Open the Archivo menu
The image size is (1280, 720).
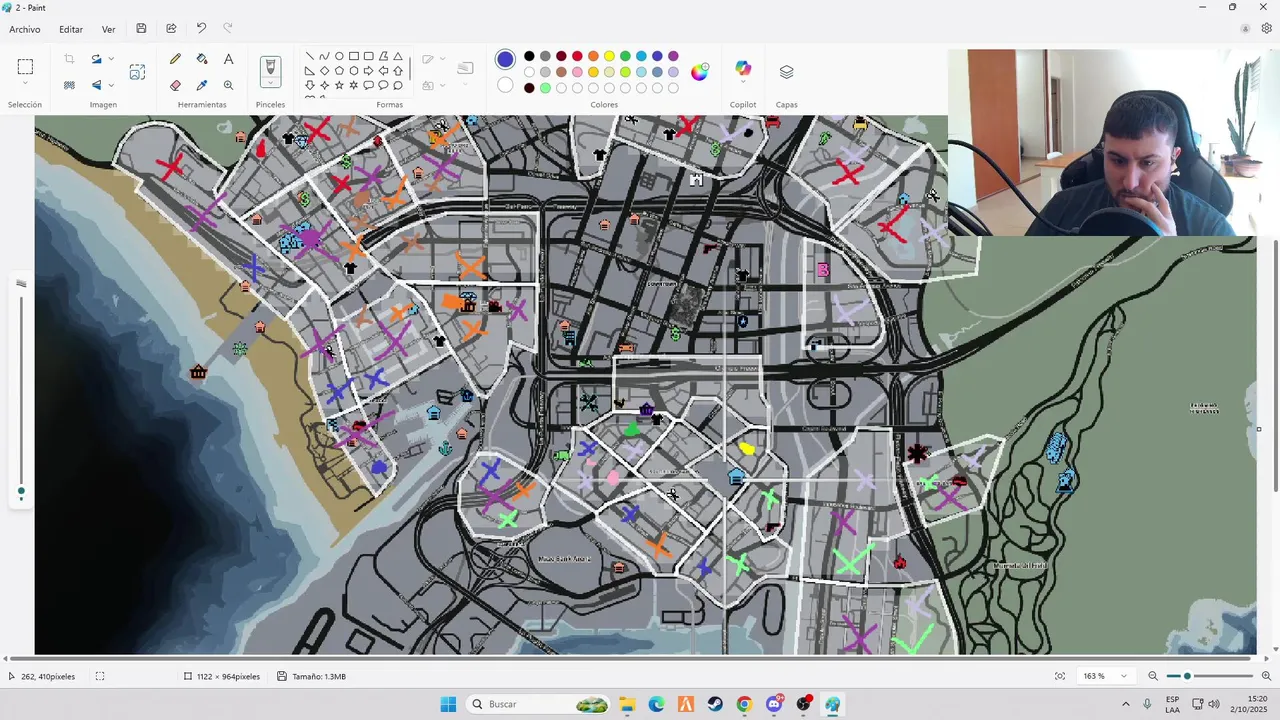[25, 29]
